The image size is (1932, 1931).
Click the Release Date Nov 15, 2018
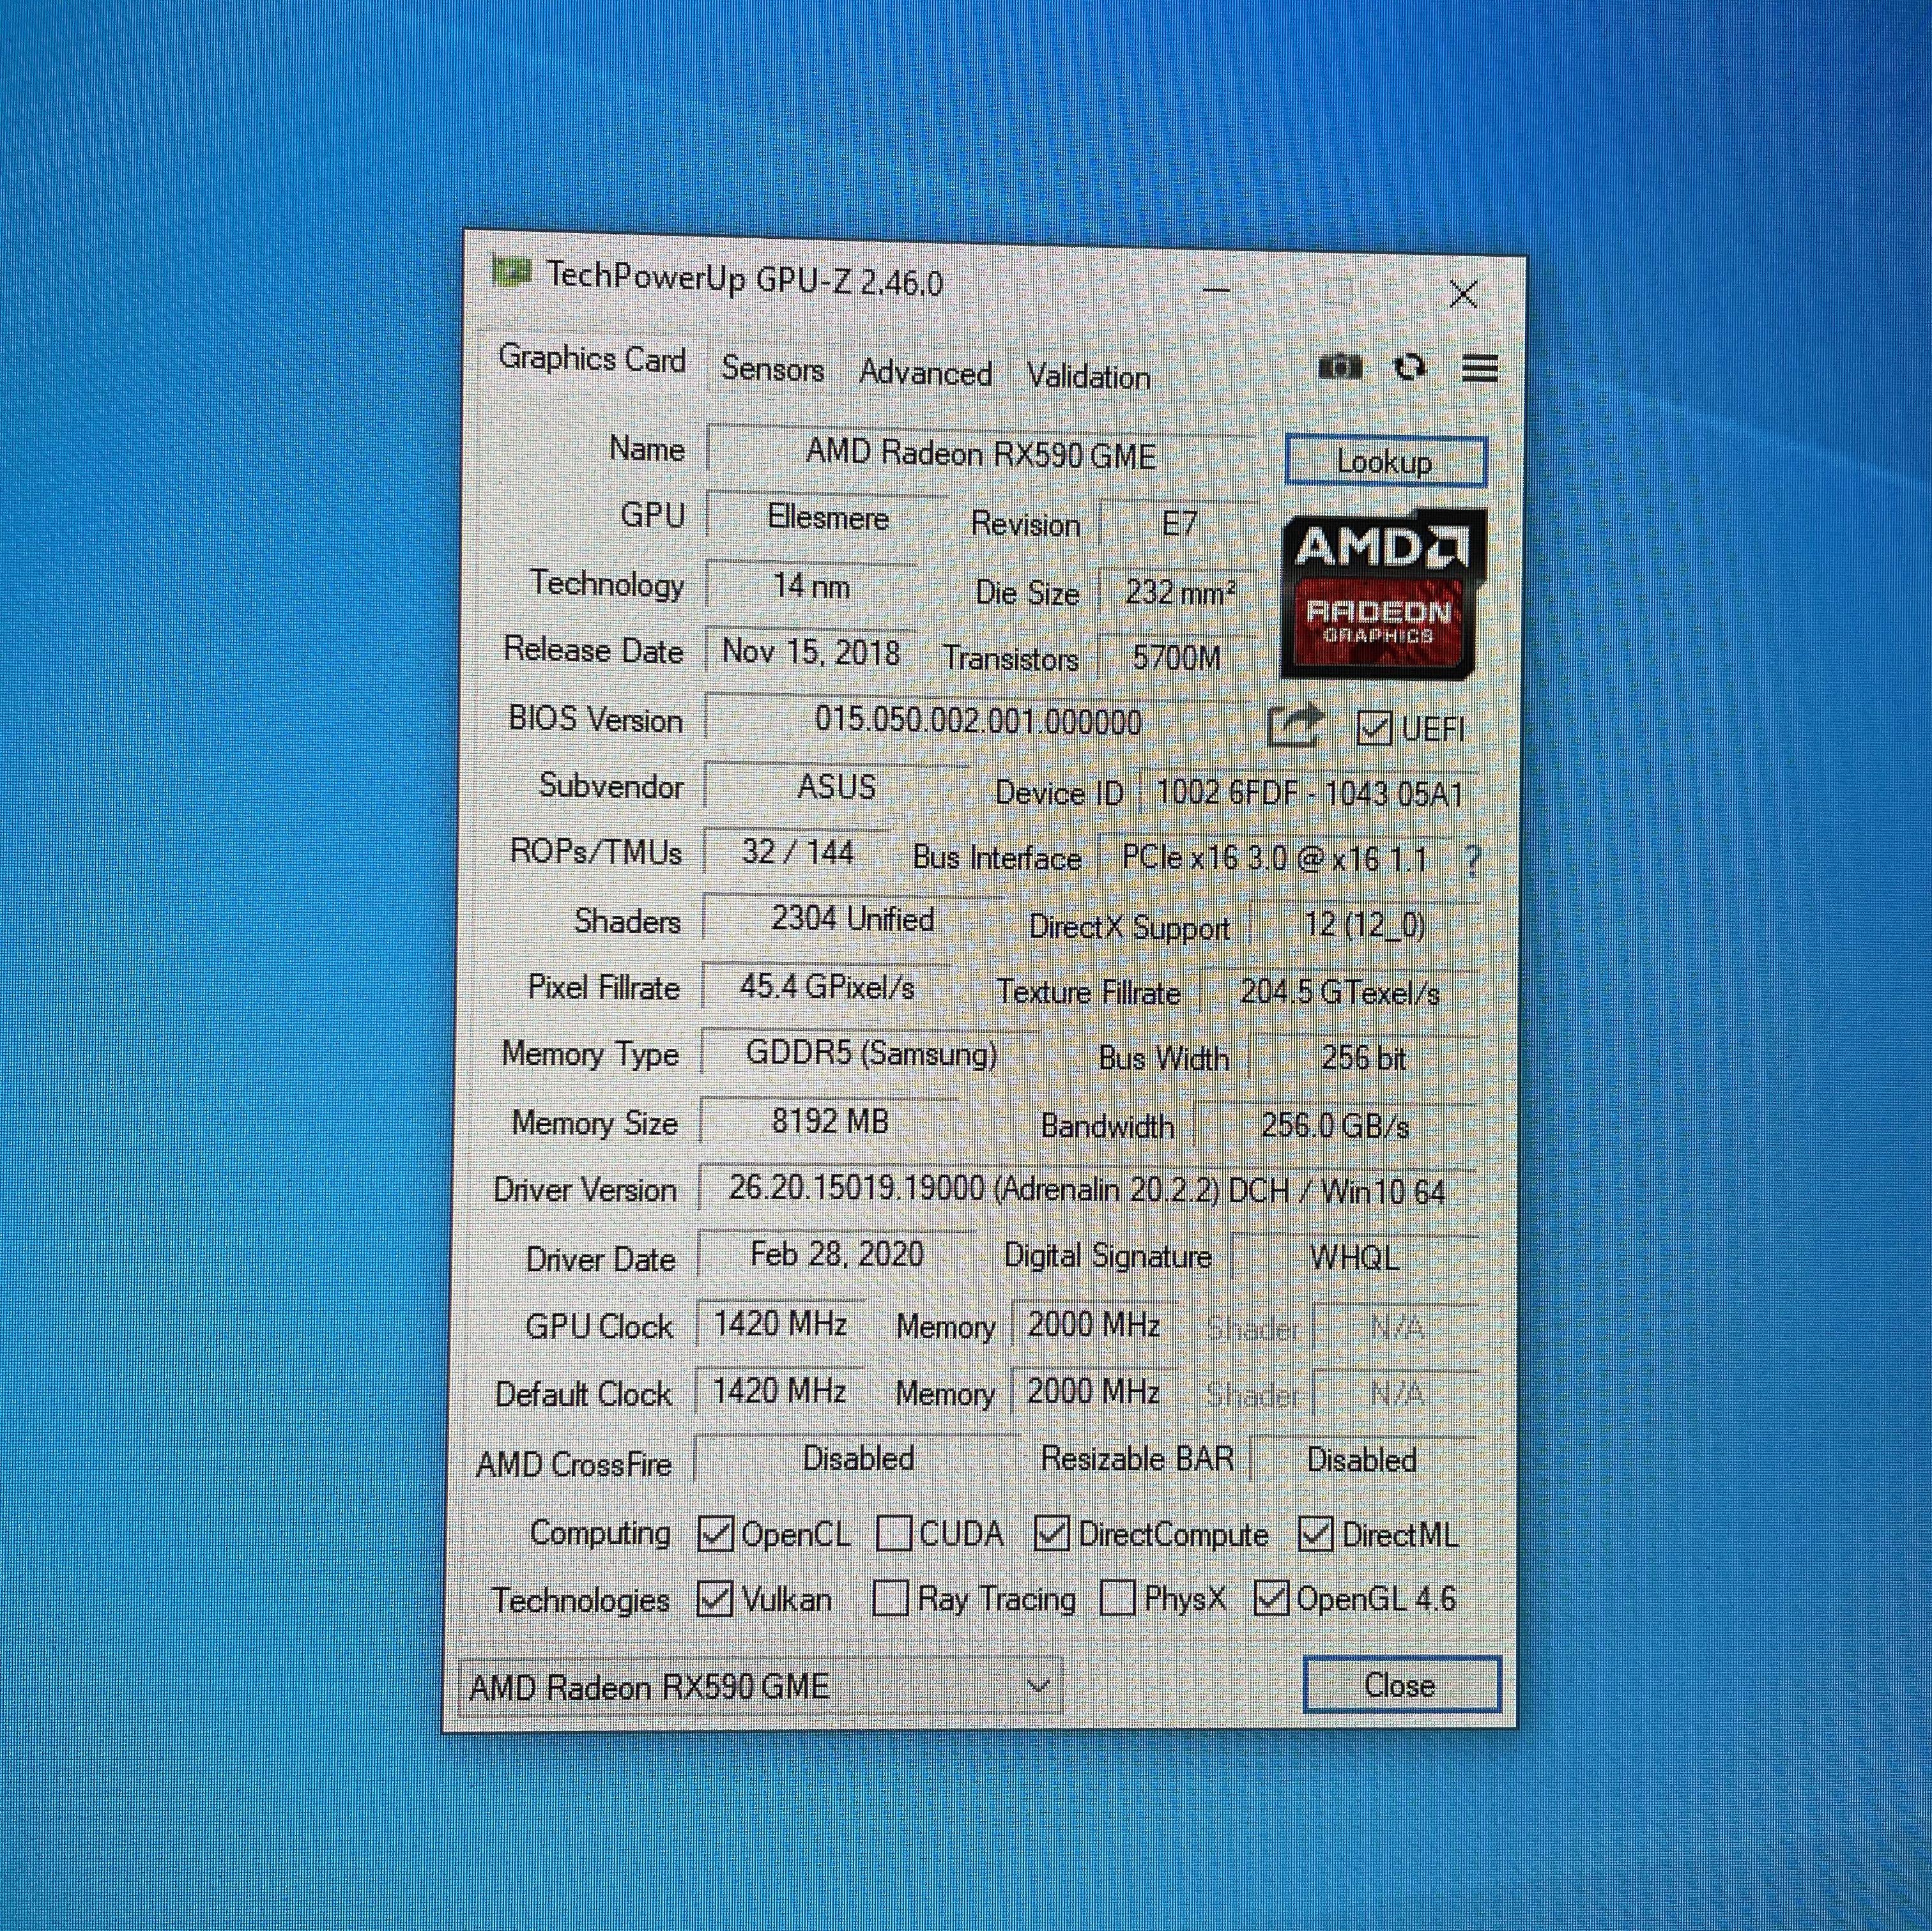pyautogui.click(x=810, y=652)
